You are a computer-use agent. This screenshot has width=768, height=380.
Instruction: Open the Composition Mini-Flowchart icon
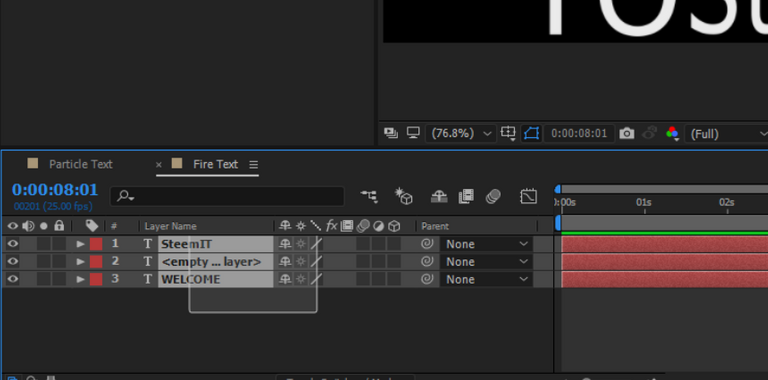pyautogui.click(x=369, y=197)
